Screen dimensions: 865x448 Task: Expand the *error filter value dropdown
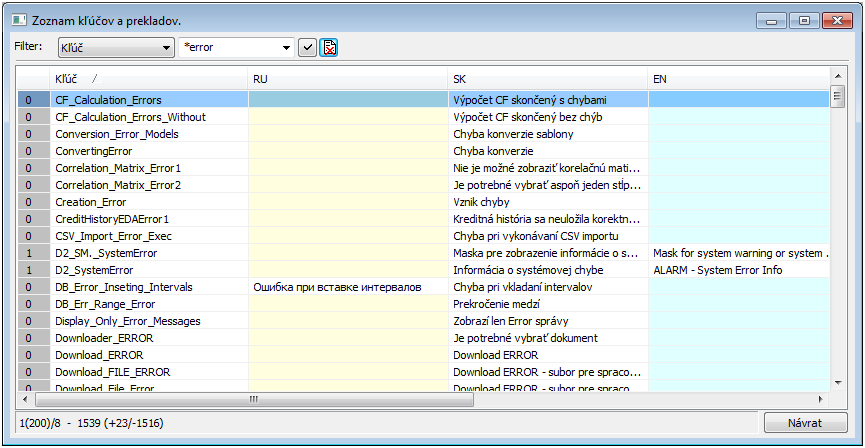tap(287, 47)
